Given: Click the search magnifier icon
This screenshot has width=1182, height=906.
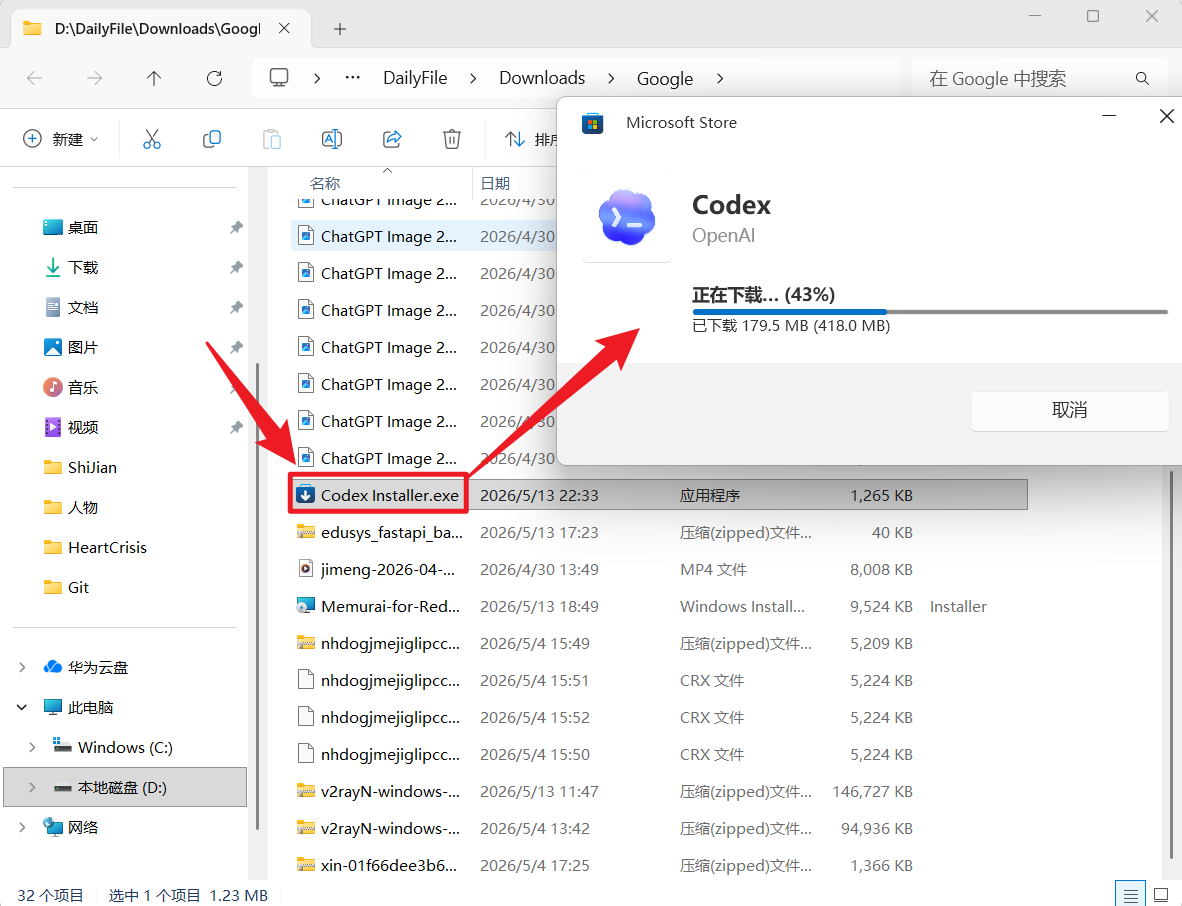Looking at the screenshot, I should [x=1142, y=78].
